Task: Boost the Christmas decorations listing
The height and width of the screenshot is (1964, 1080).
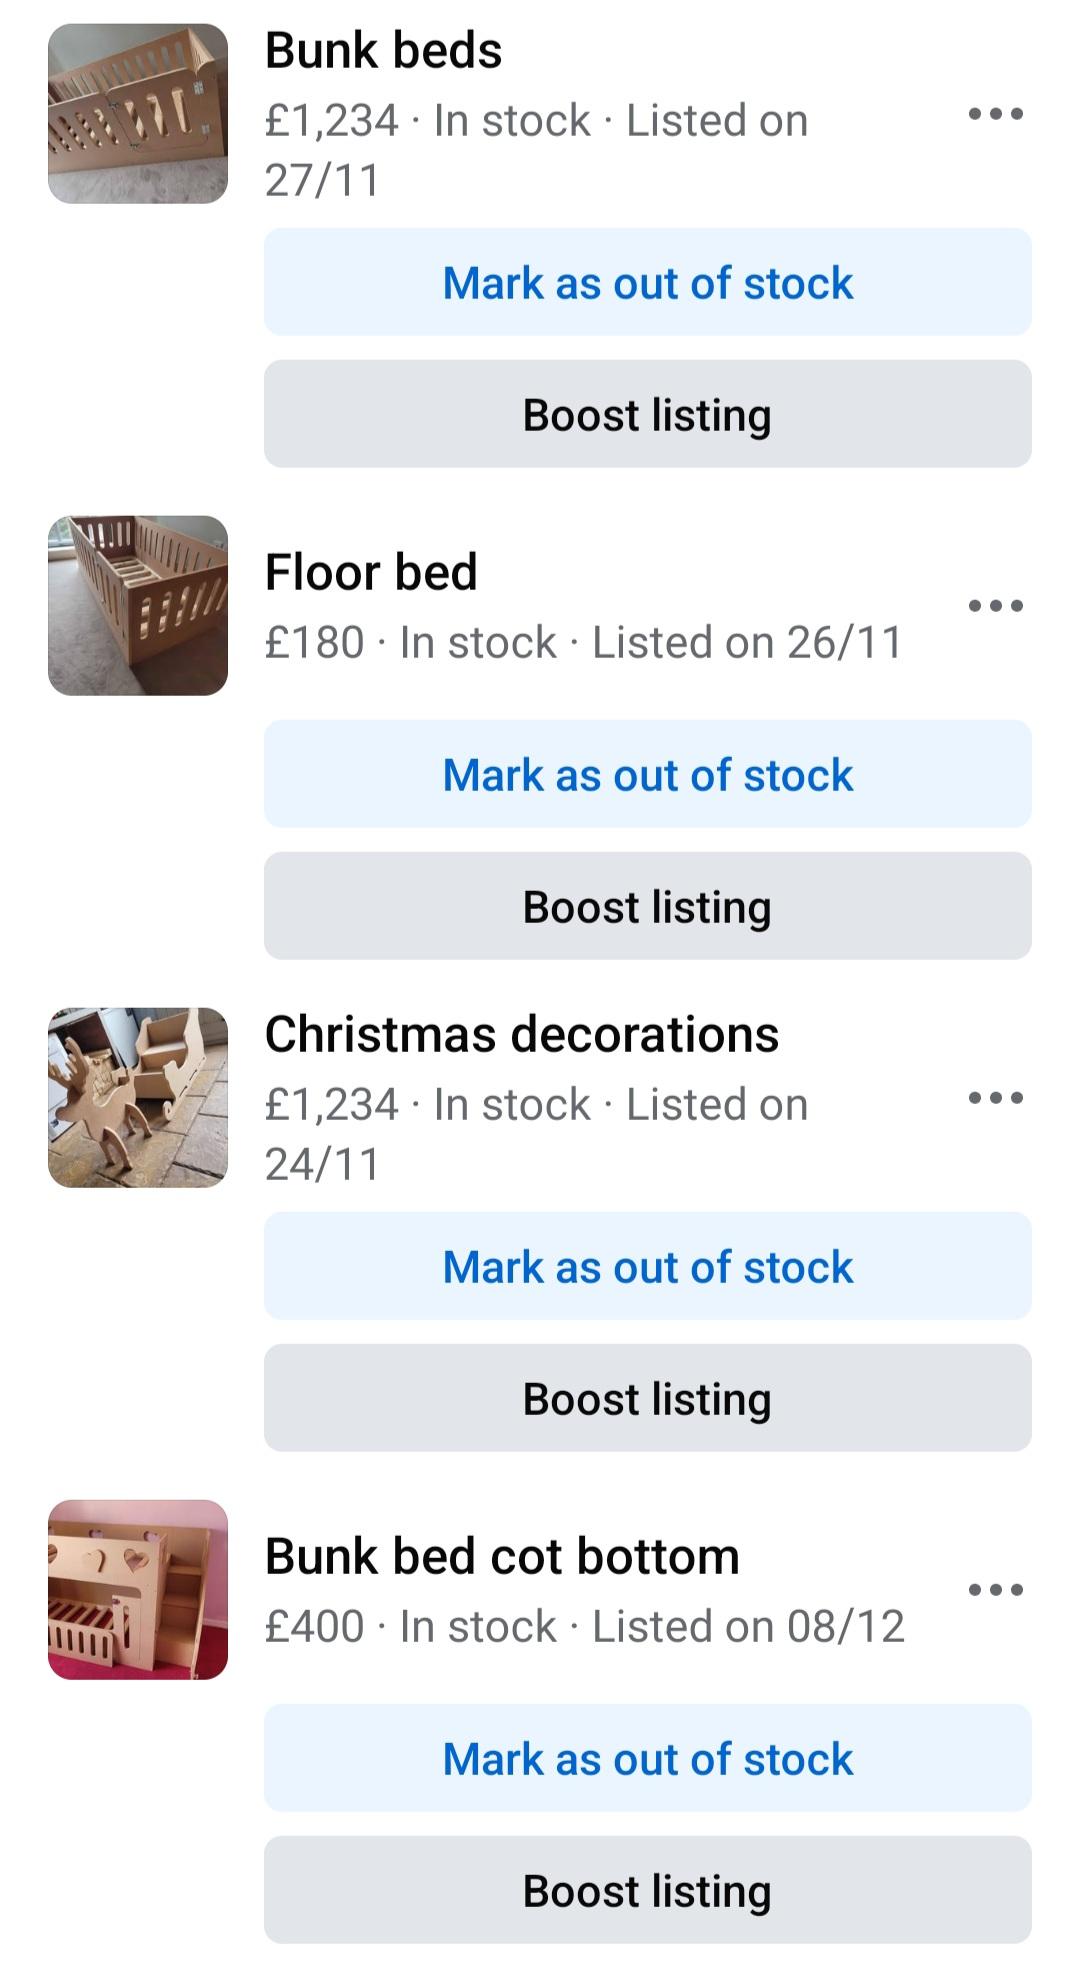Action: click(647, 1399)
